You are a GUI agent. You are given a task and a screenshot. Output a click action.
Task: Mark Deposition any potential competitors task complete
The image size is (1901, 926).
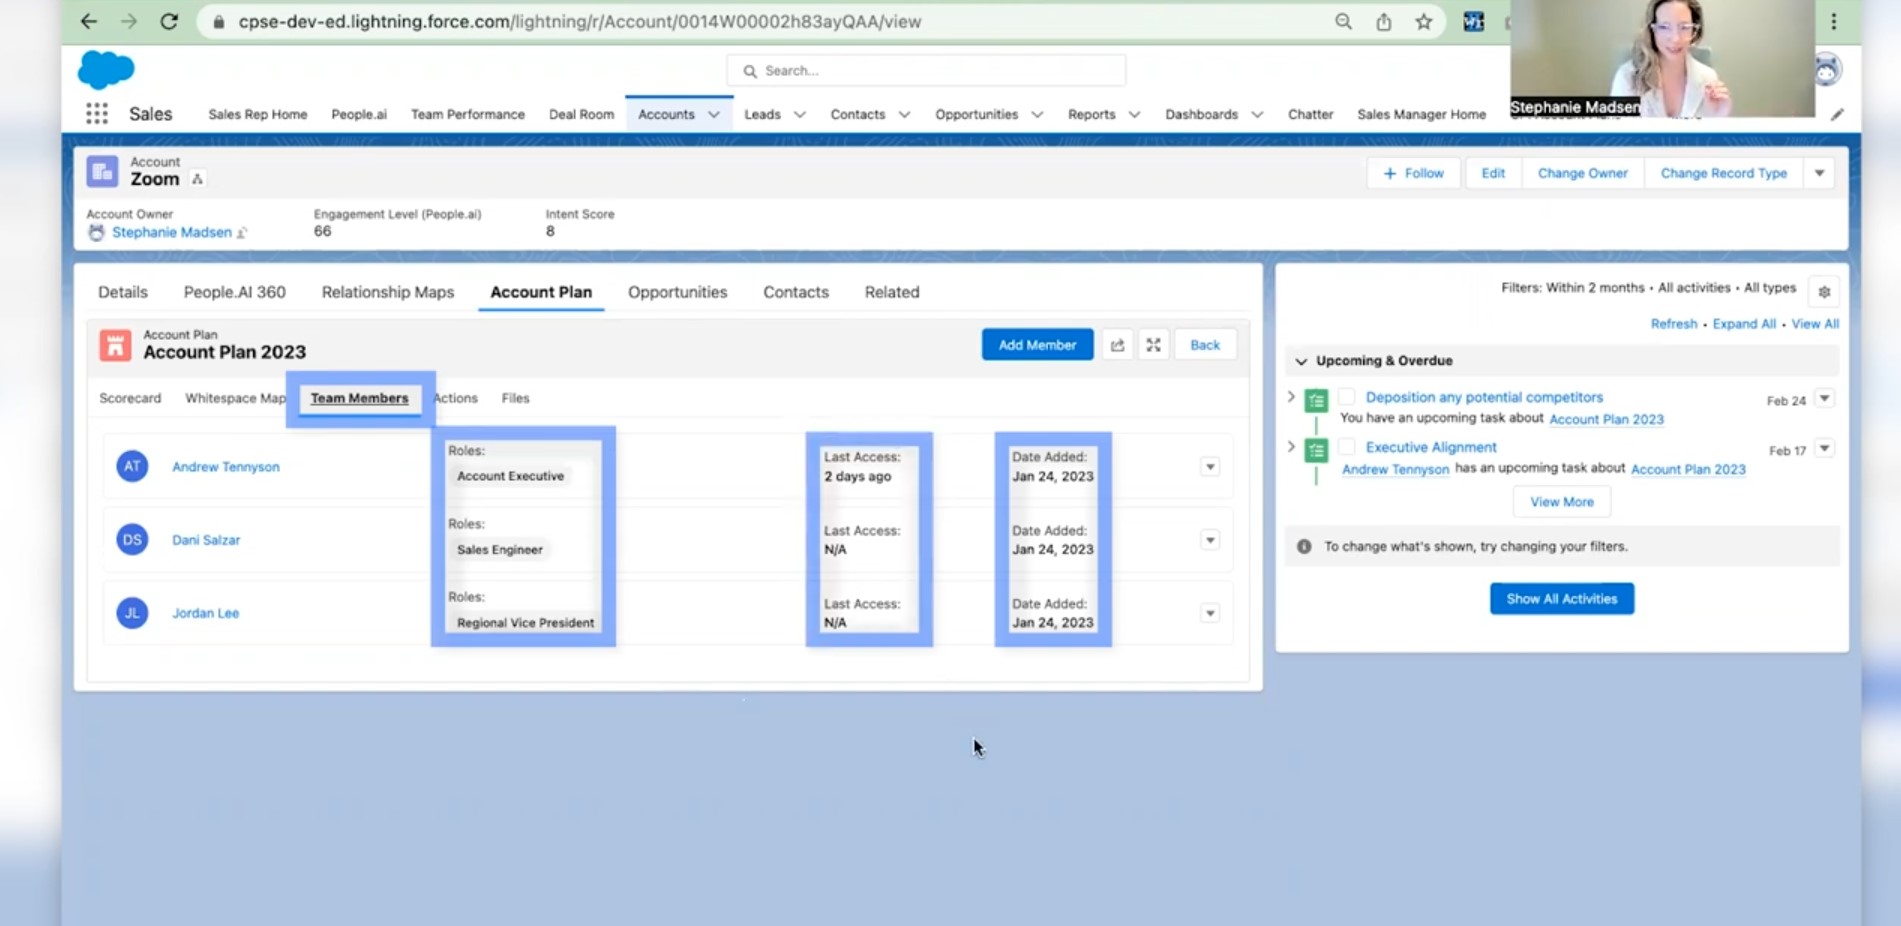click(1346, 397)
